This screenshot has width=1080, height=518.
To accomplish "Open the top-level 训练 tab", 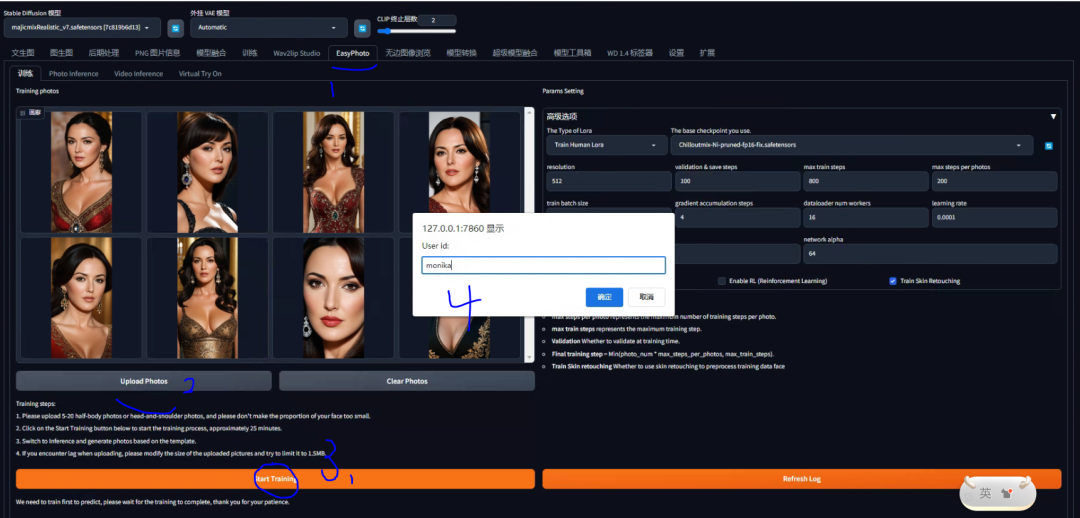I will pyautogui.click(x=250, y=53).
